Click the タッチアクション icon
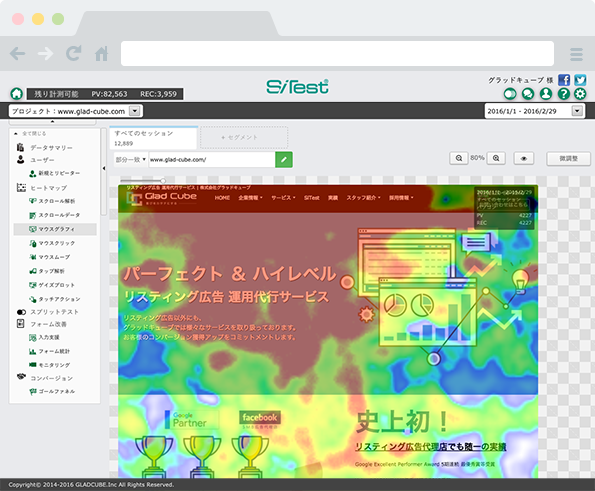Screen dimensions: 595x491 click(x=33, y=299)
